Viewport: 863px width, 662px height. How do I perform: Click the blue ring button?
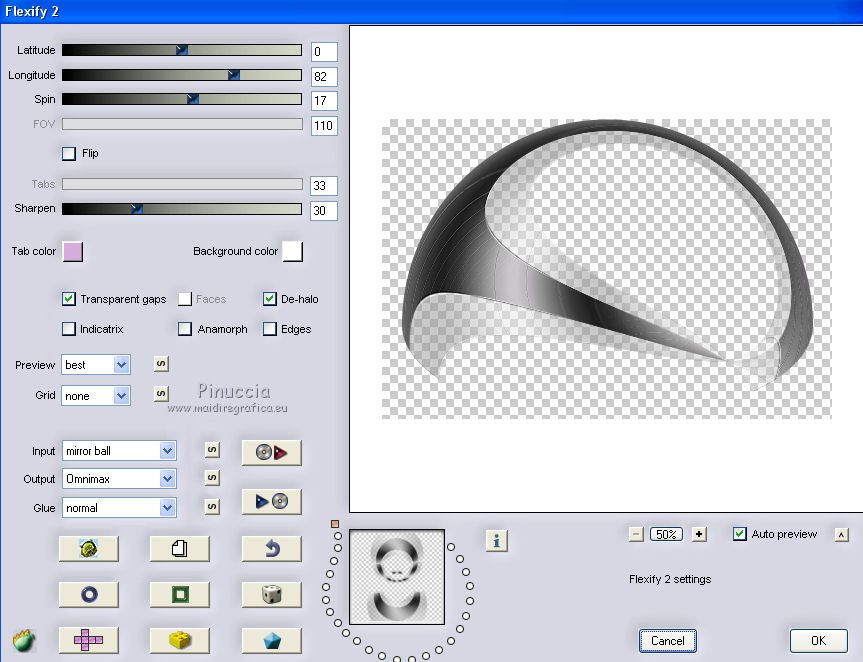click(89, 594)
